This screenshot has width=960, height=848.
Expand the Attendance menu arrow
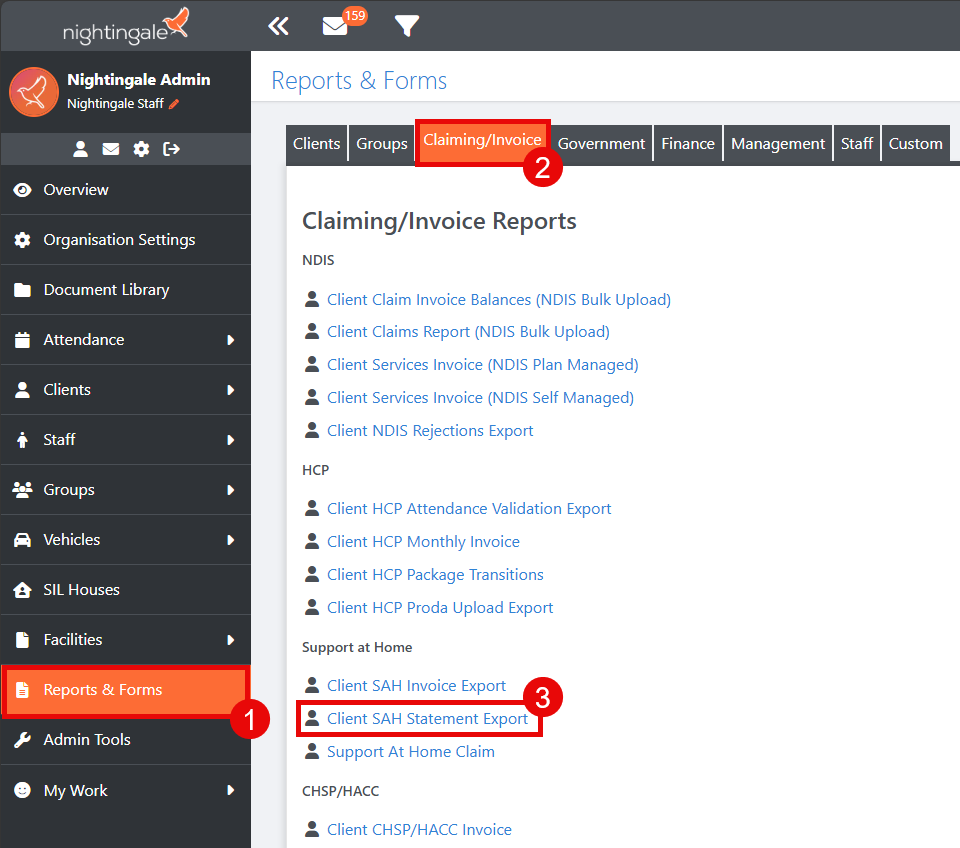point(231,340)
